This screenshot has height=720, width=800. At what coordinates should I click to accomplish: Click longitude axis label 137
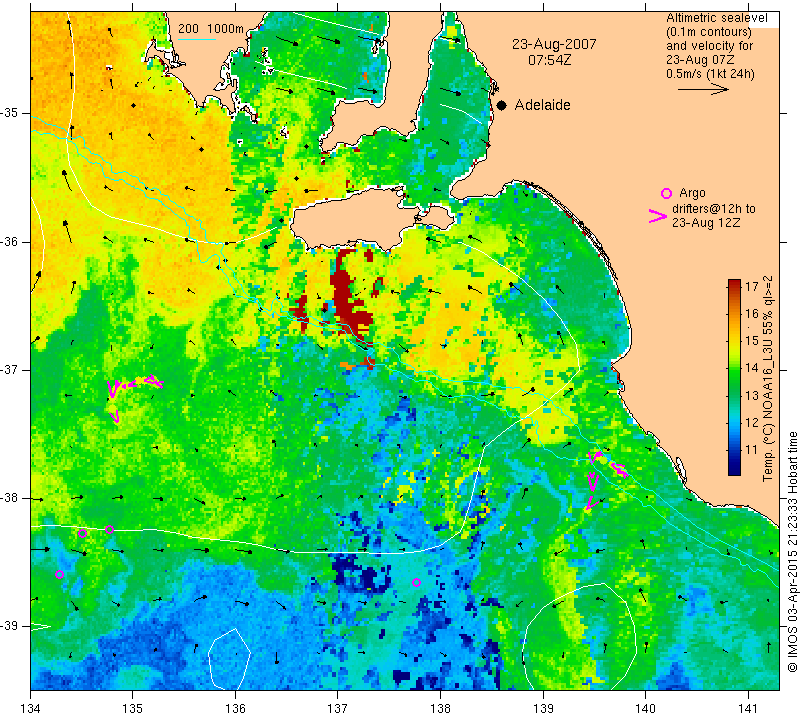[338, 708]
